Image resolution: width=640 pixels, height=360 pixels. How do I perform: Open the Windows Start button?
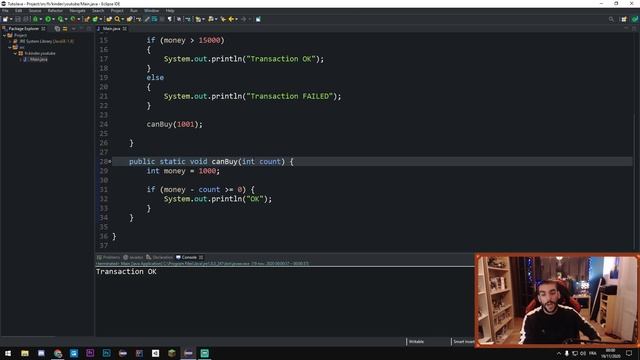[8, 353]
